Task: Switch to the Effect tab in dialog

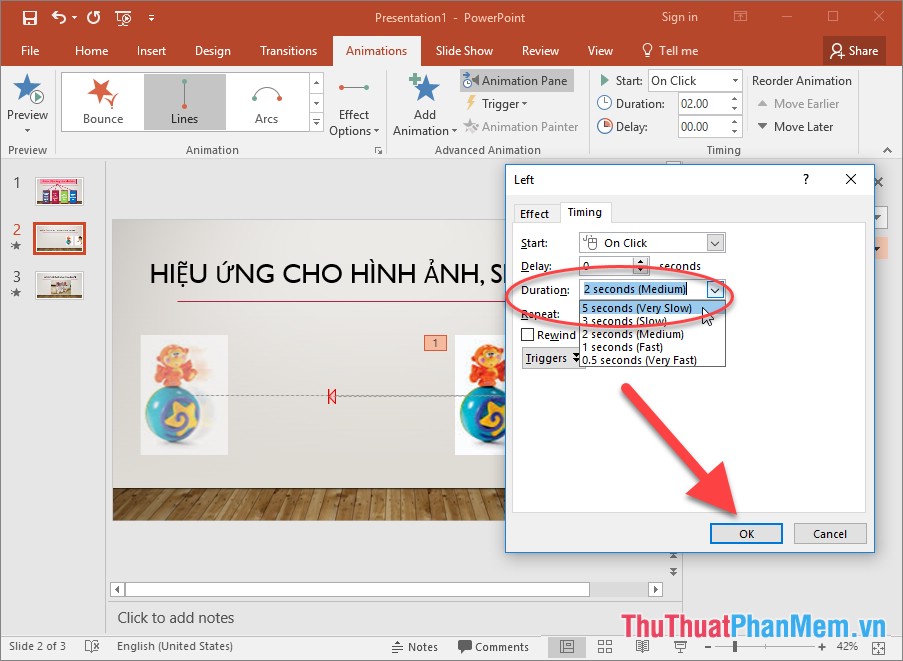Action: point(536,213)
